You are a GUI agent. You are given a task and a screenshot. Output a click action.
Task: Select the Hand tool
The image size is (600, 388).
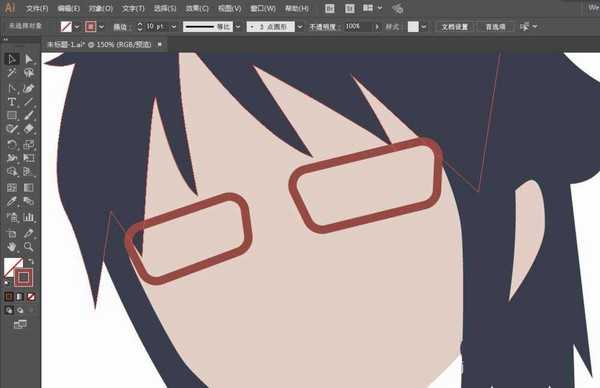(11, 246)
